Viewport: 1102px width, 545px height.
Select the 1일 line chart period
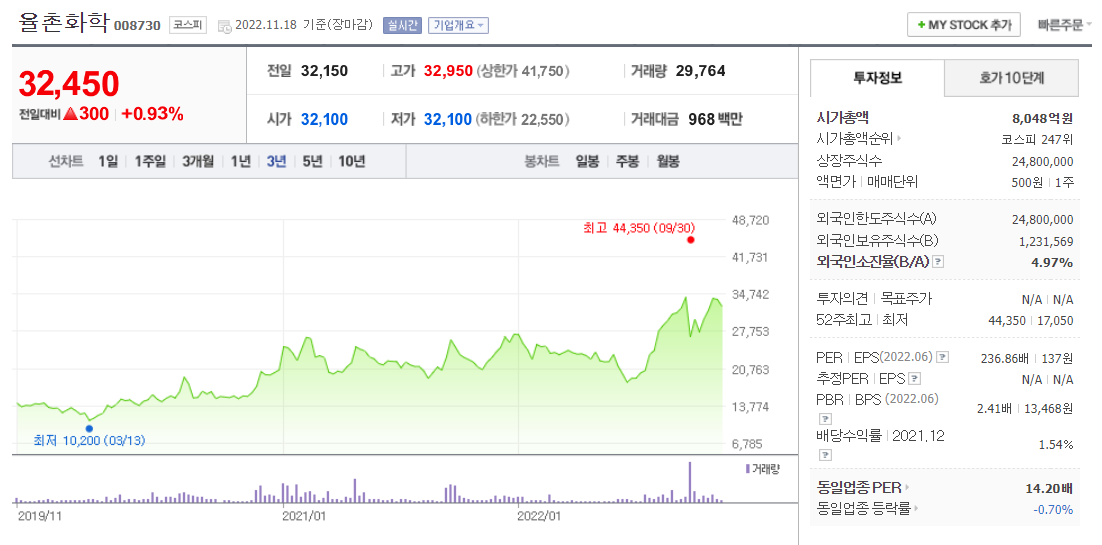[108, 162]
